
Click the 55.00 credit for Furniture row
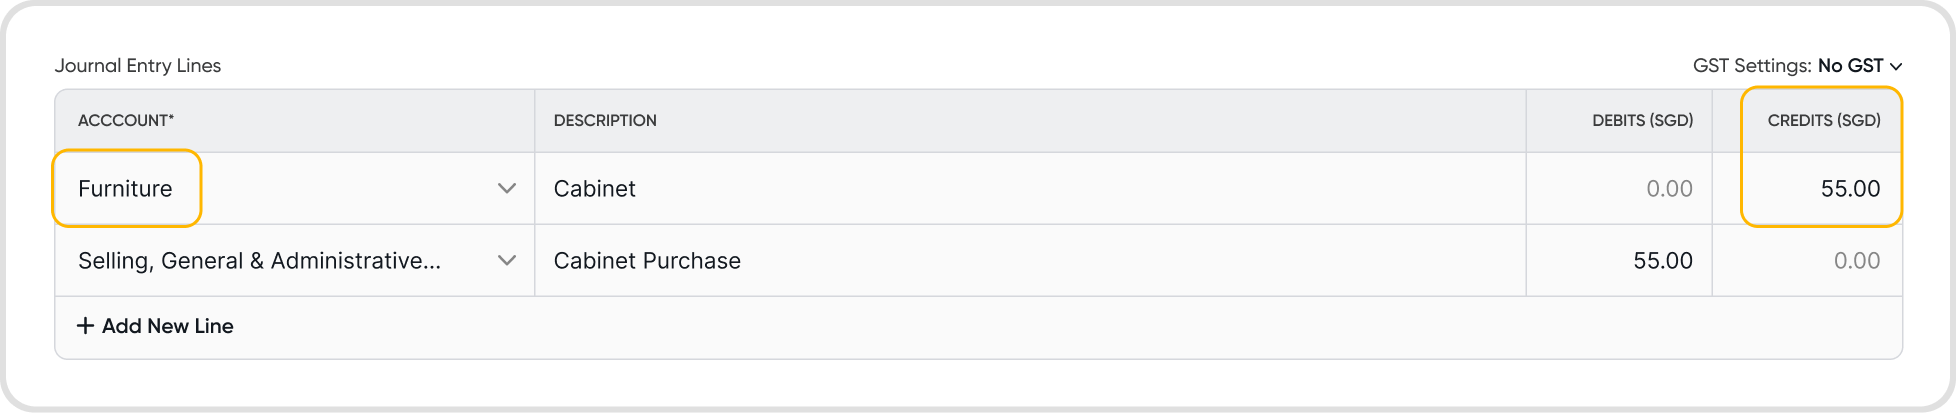pos(1849,189)
